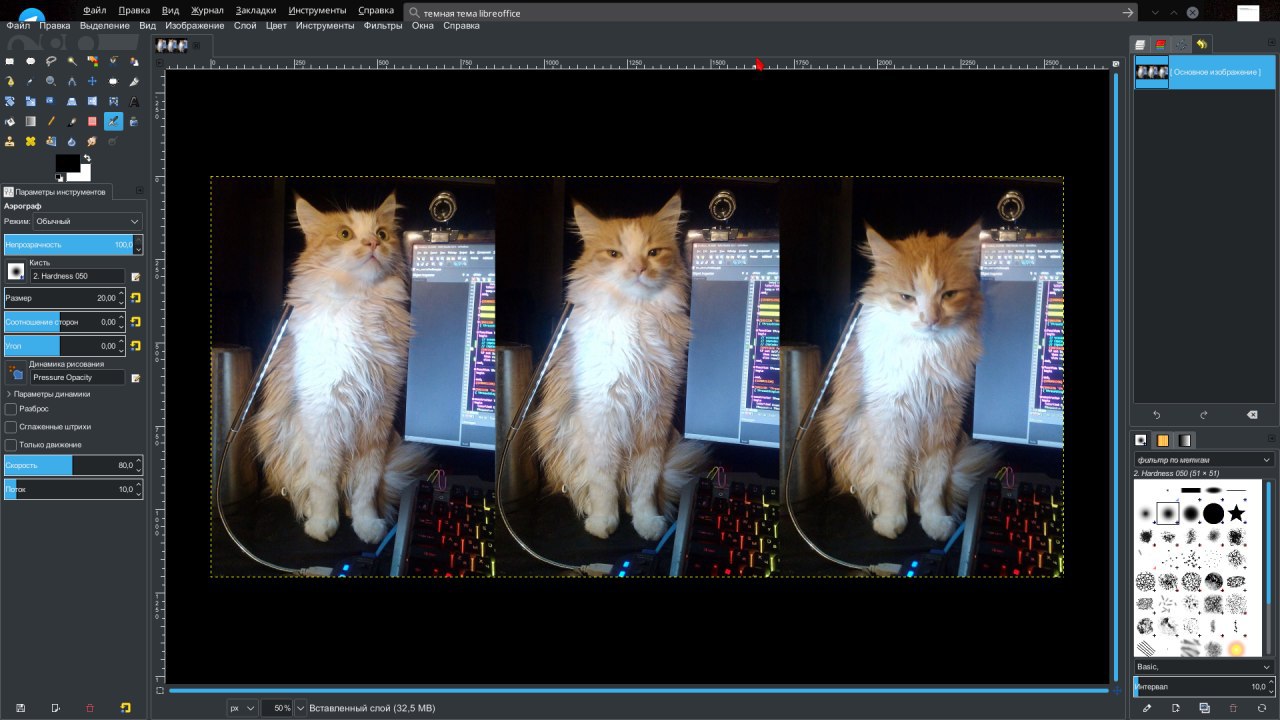Select the Heal tool

31,141
